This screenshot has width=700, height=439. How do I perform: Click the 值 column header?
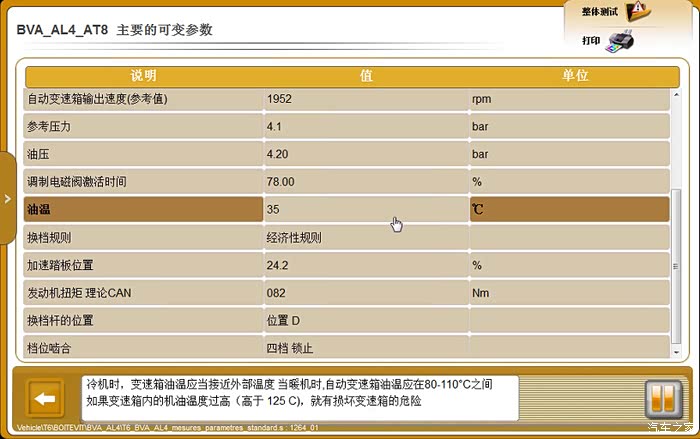tap(366, 76)
